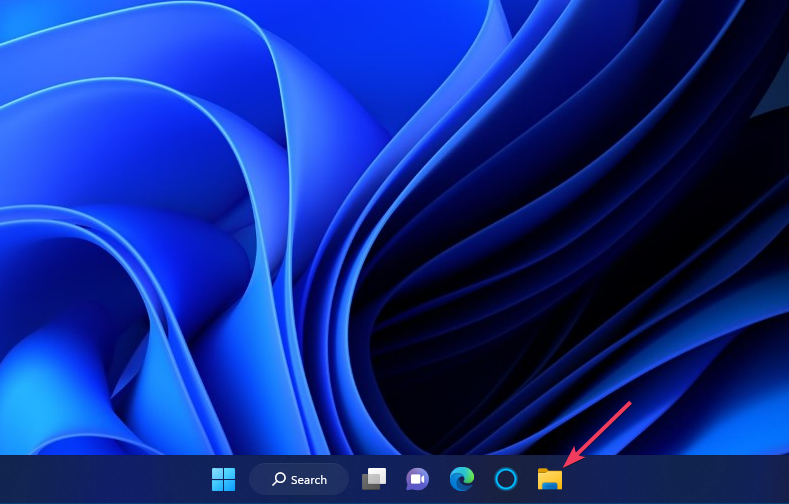Open File Explorer from the taskbar
This screenshot has width=789, height=504.
pos(550,480)
